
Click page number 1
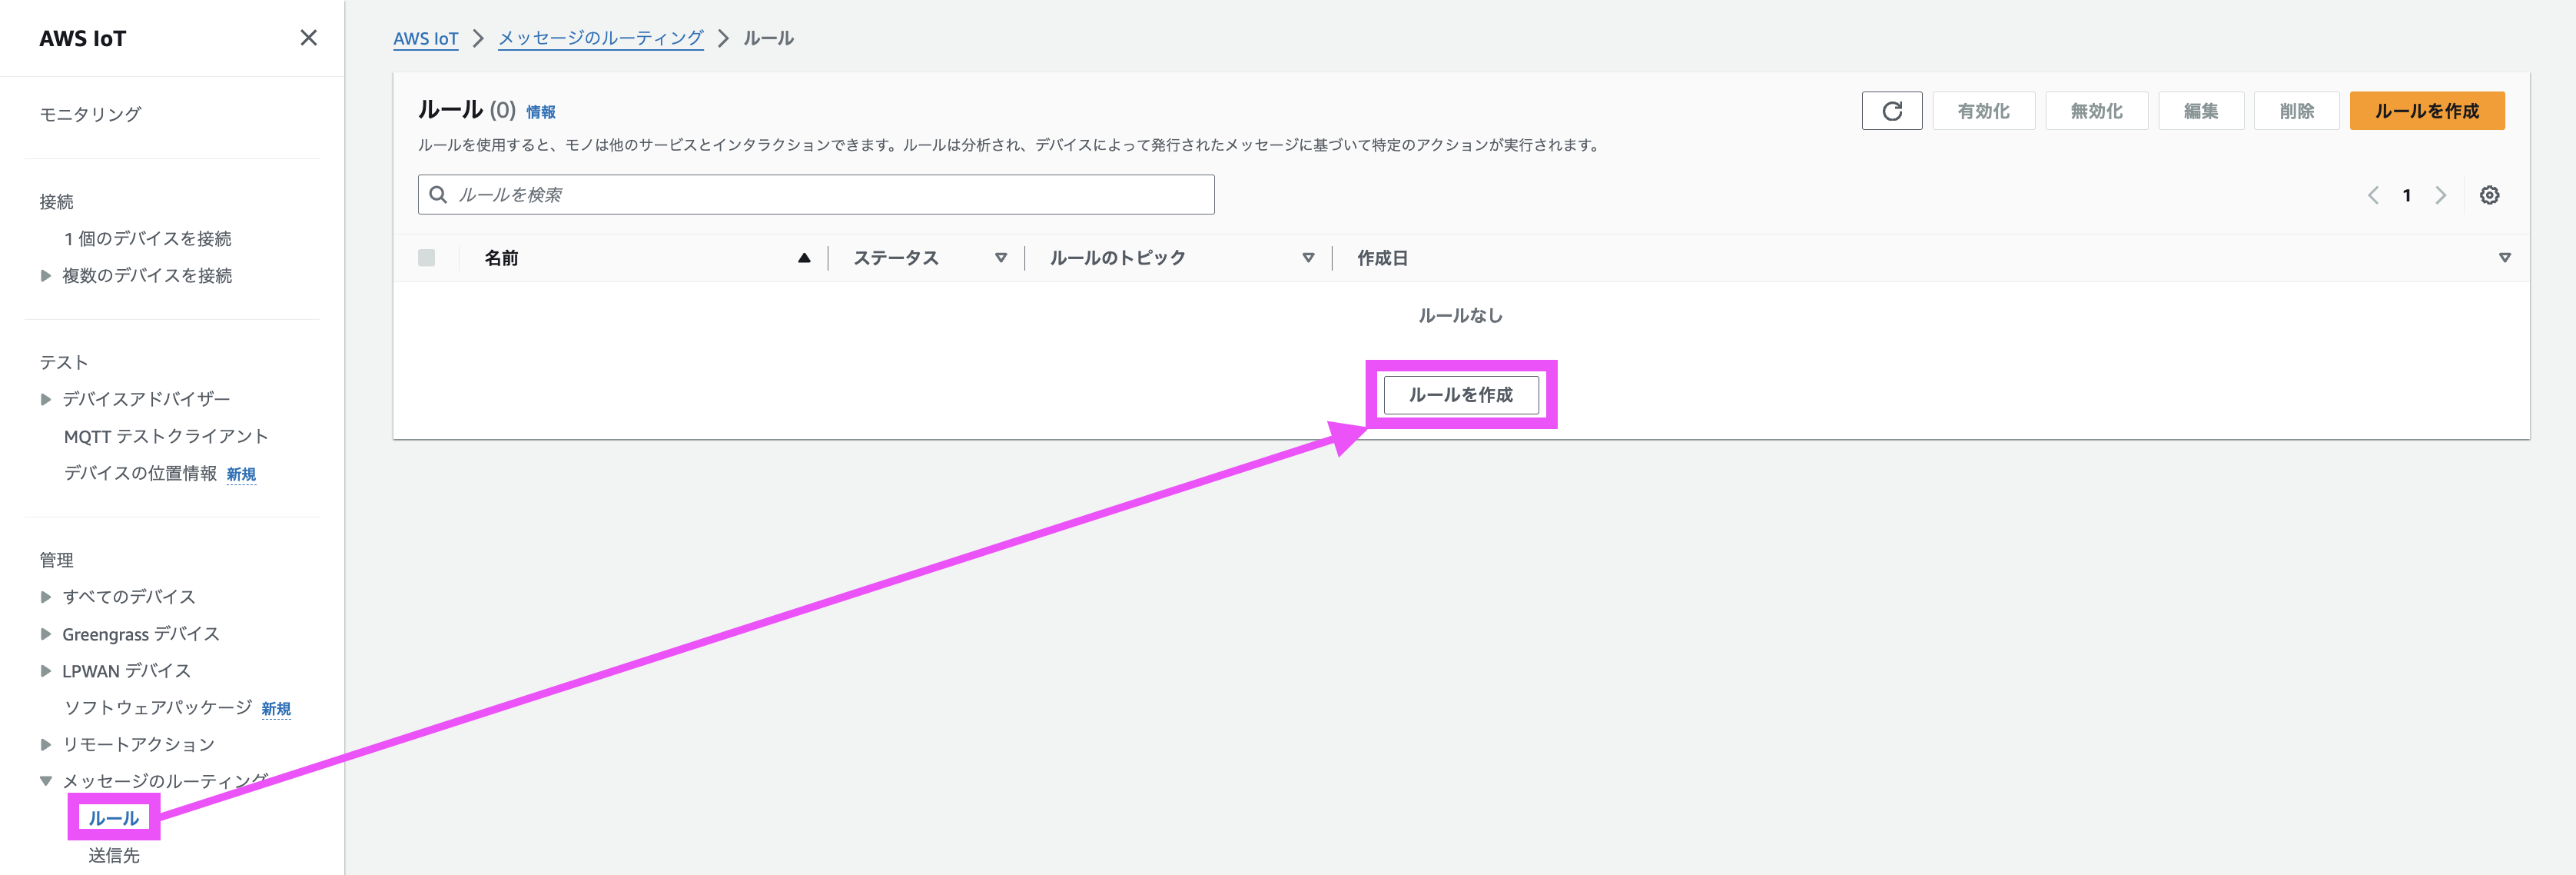(2406, 196)
